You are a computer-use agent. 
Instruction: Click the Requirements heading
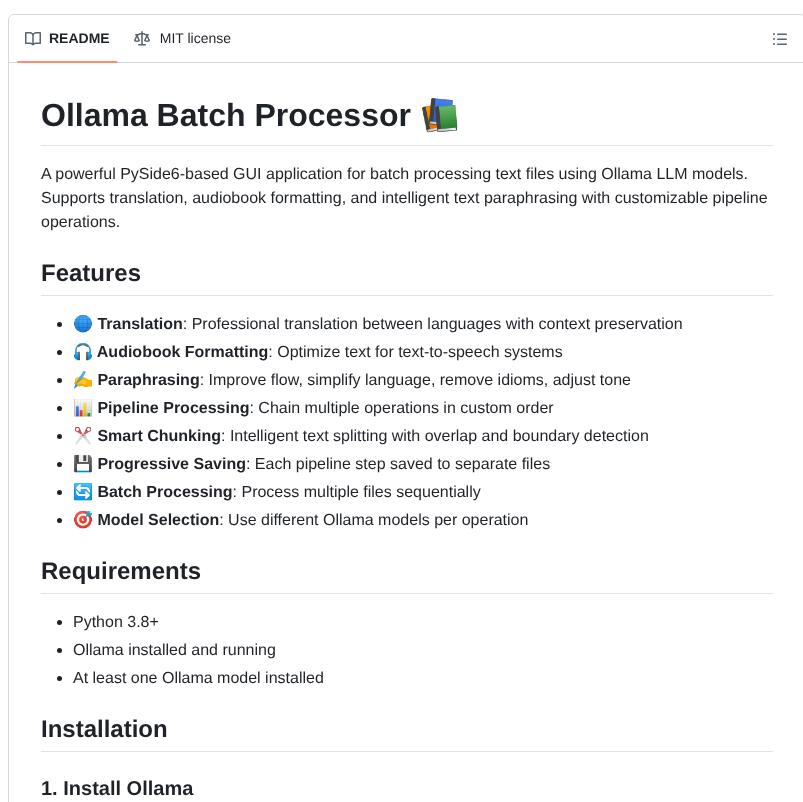tap(121, 571)
